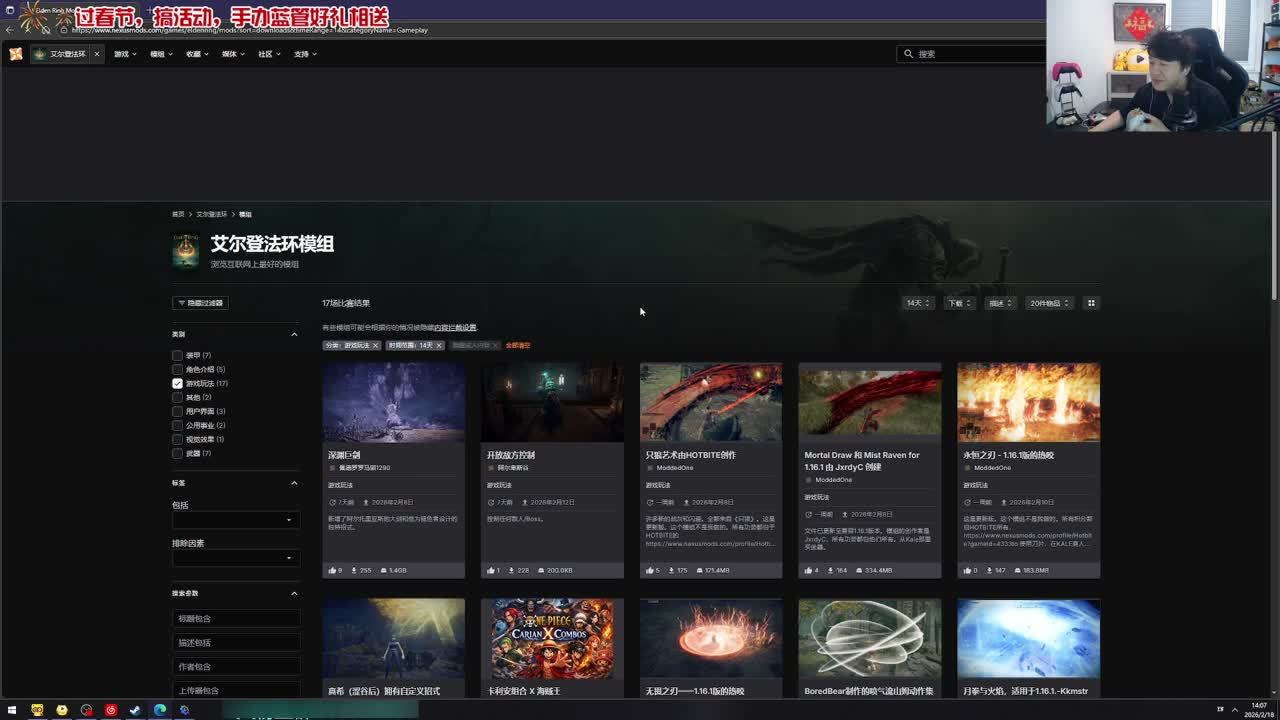Viewport: 1280px width, 720px height.
Task: Click the Elden Ring game icon beside title
Action: pos(186,252)
